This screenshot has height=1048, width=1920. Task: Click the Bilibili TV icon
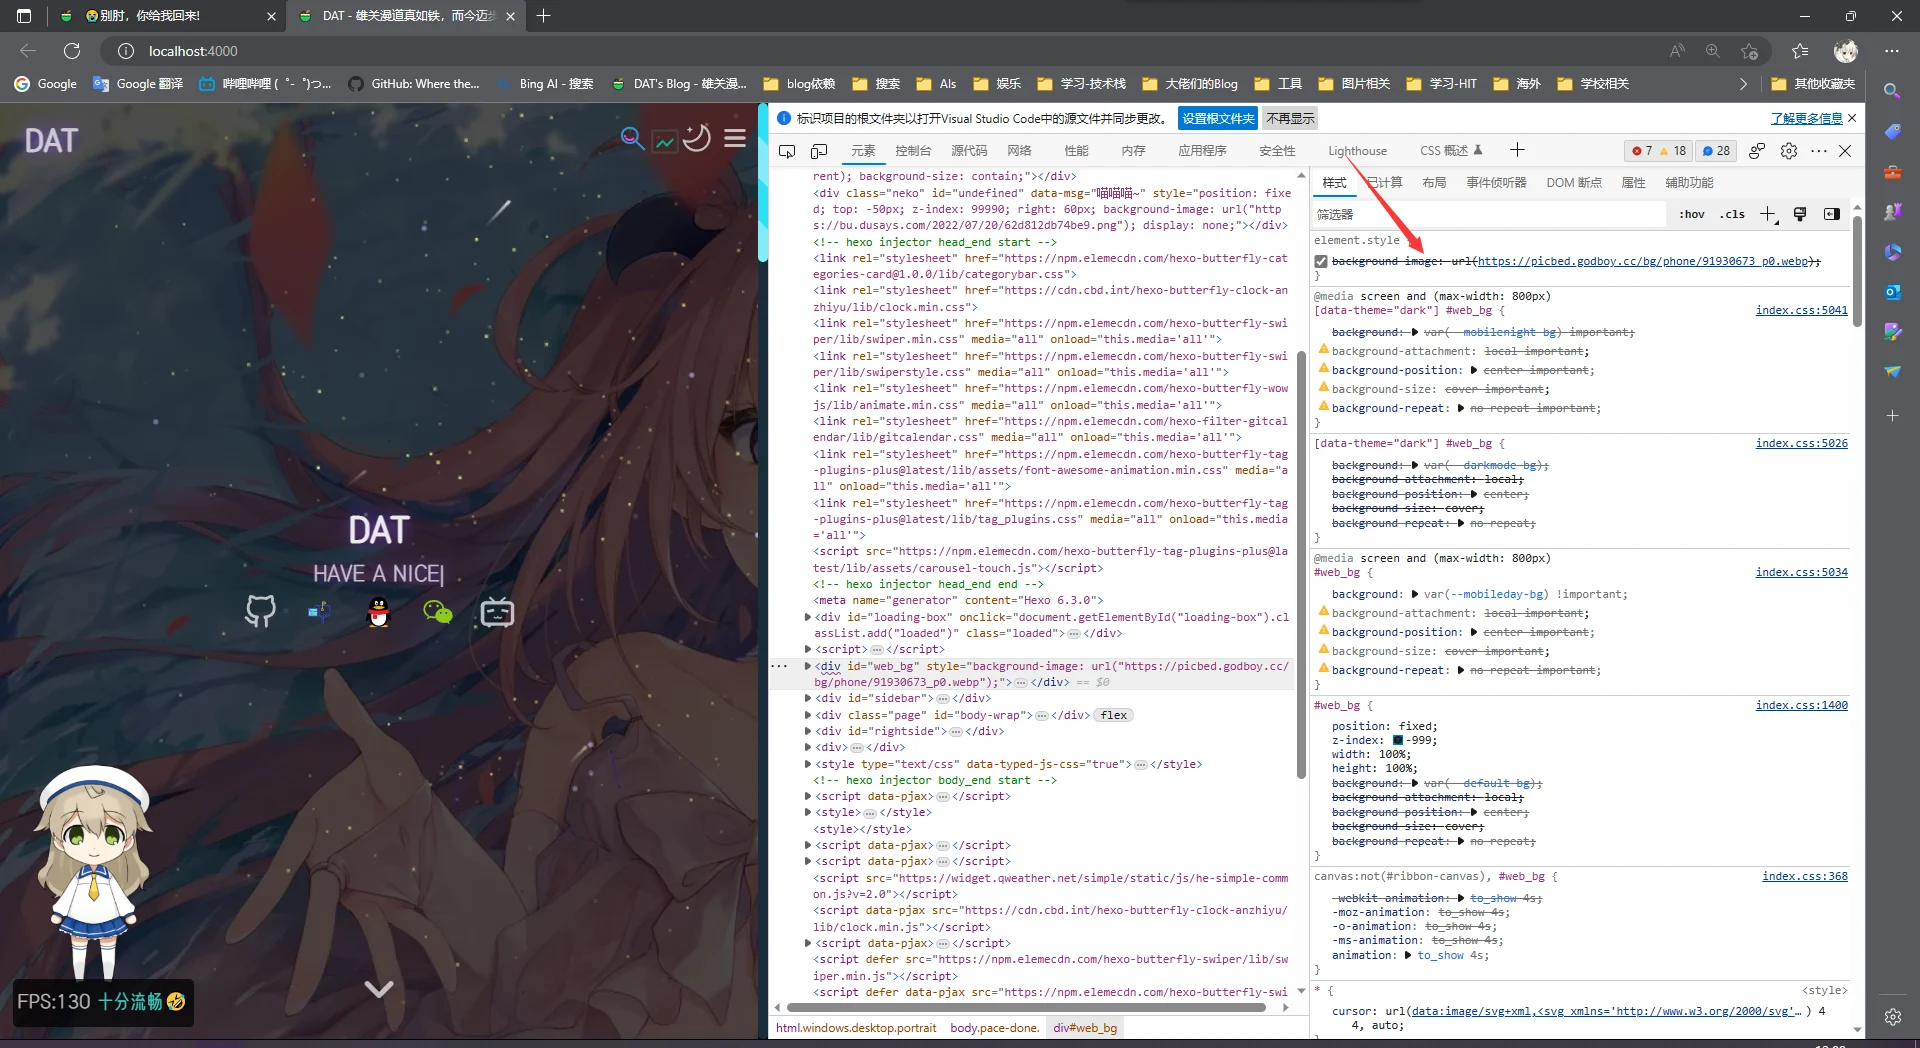click(497, 612)
